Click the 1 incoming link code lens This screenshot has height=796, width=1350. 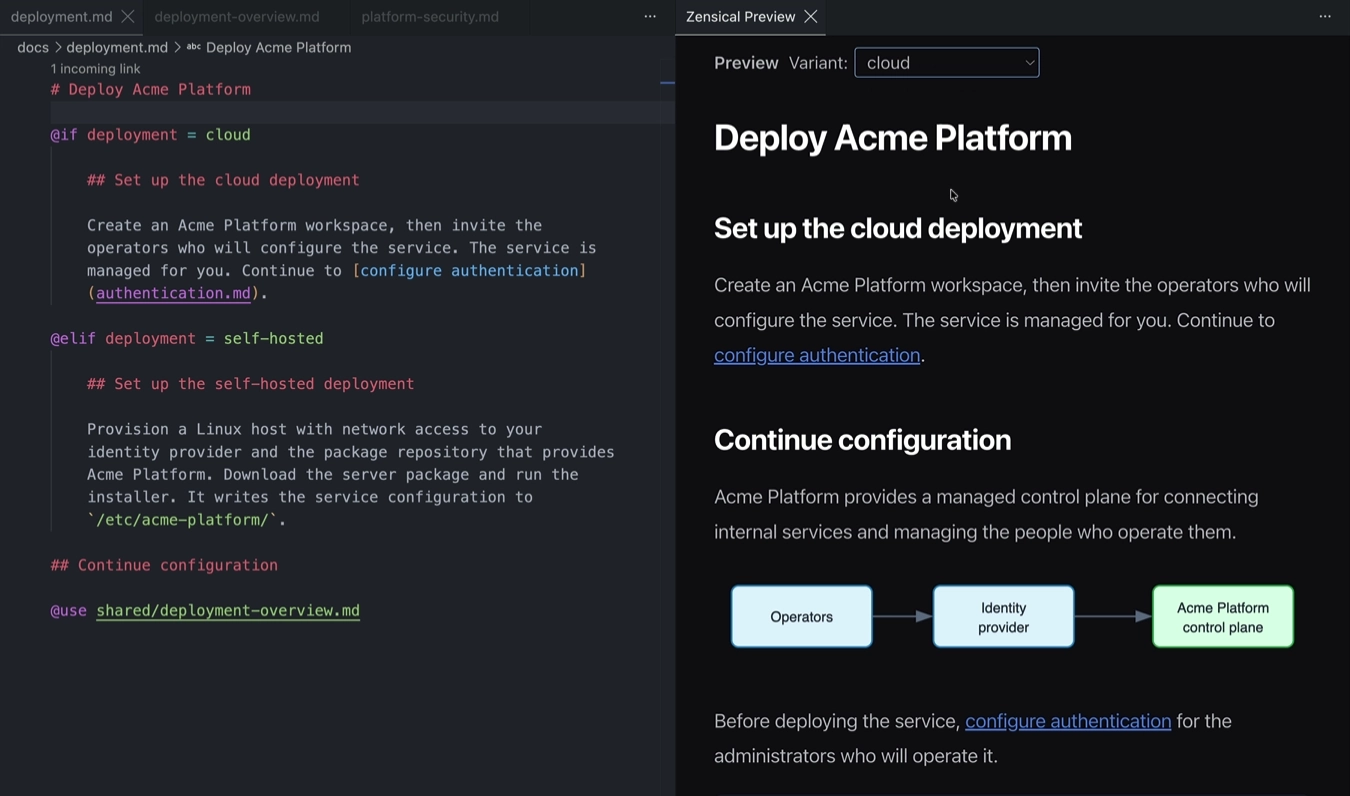pyautogui.click(x=96, y=69)
